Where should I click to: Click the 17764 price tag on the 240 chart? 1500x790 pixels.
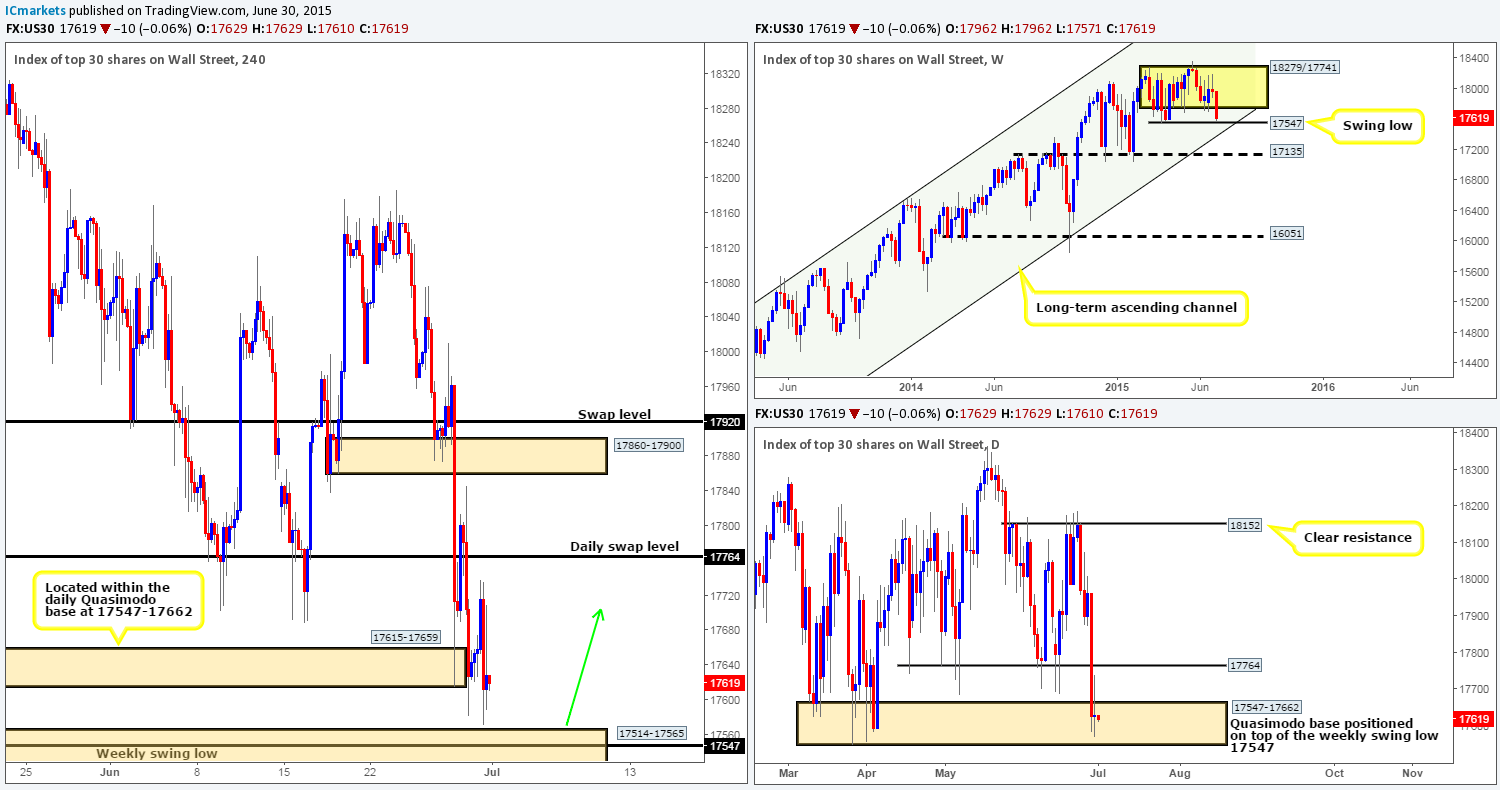point(726,556)
